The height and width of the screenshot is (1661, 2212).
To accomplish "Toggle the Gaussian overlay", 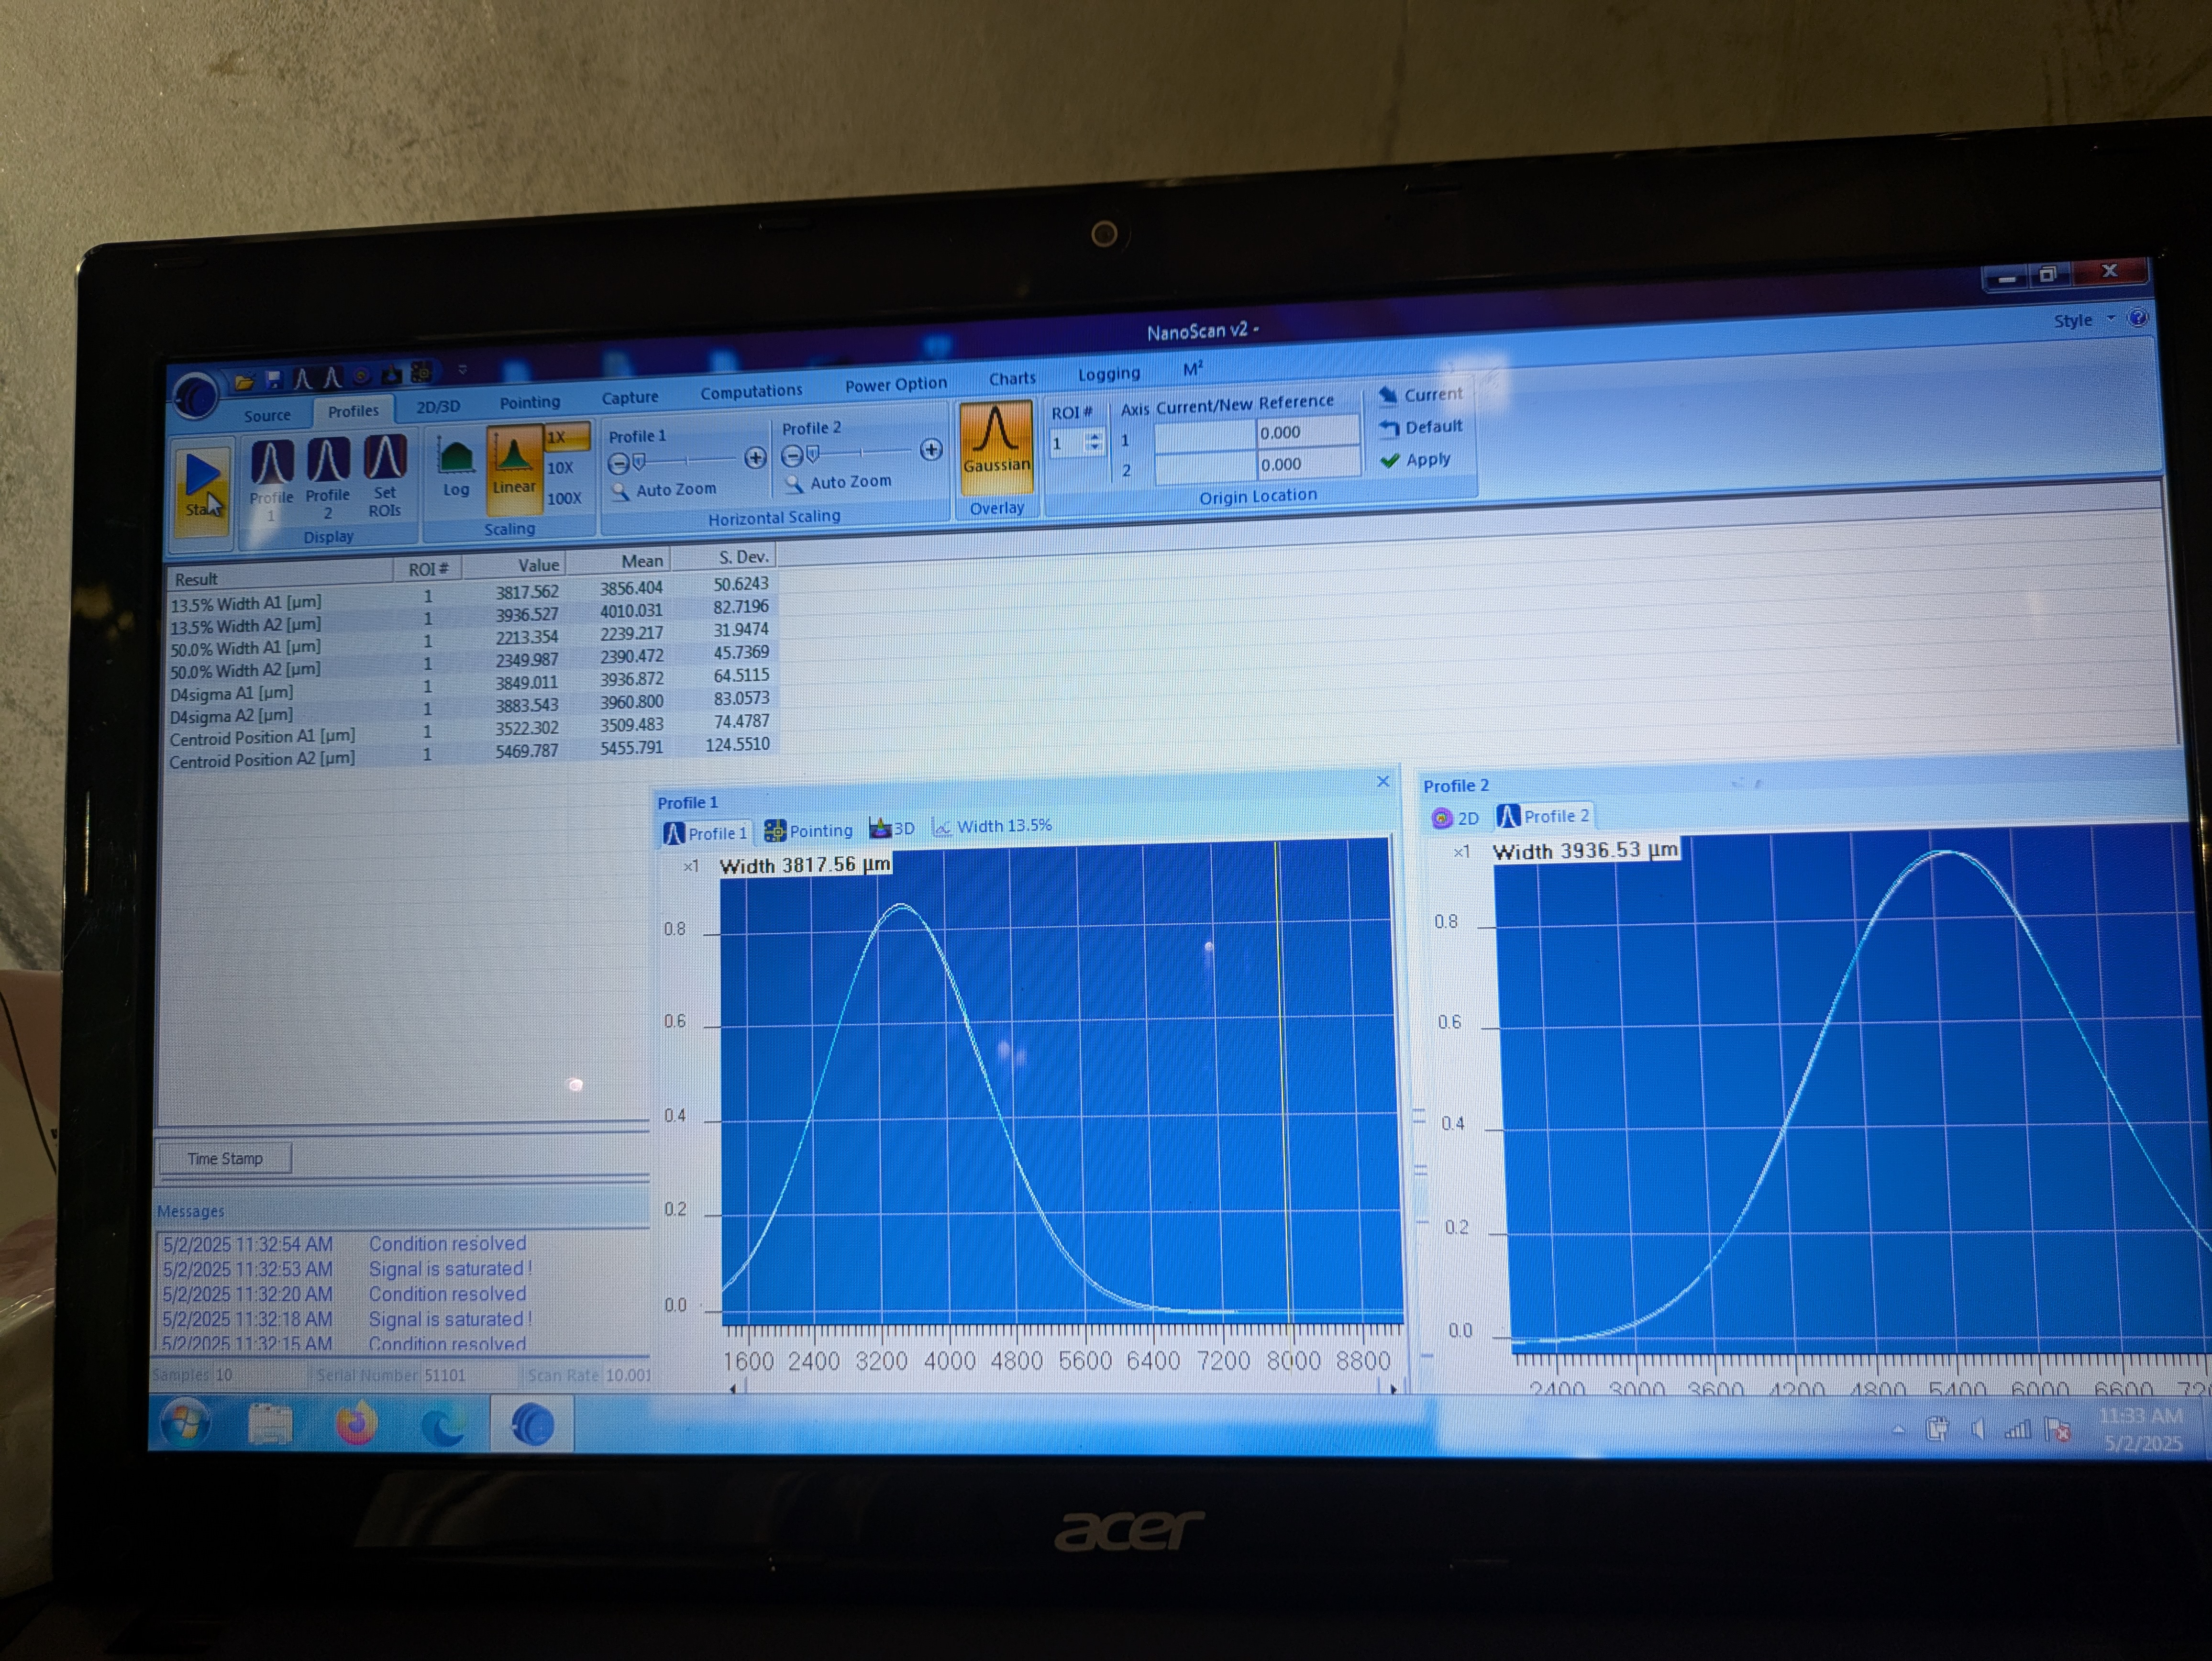I will coord(996,447).
